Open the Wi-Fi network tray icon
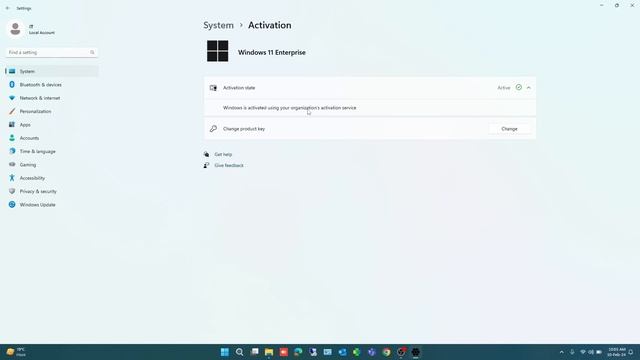The width and height of the screenshot is (640, 360). pos(583,352)
